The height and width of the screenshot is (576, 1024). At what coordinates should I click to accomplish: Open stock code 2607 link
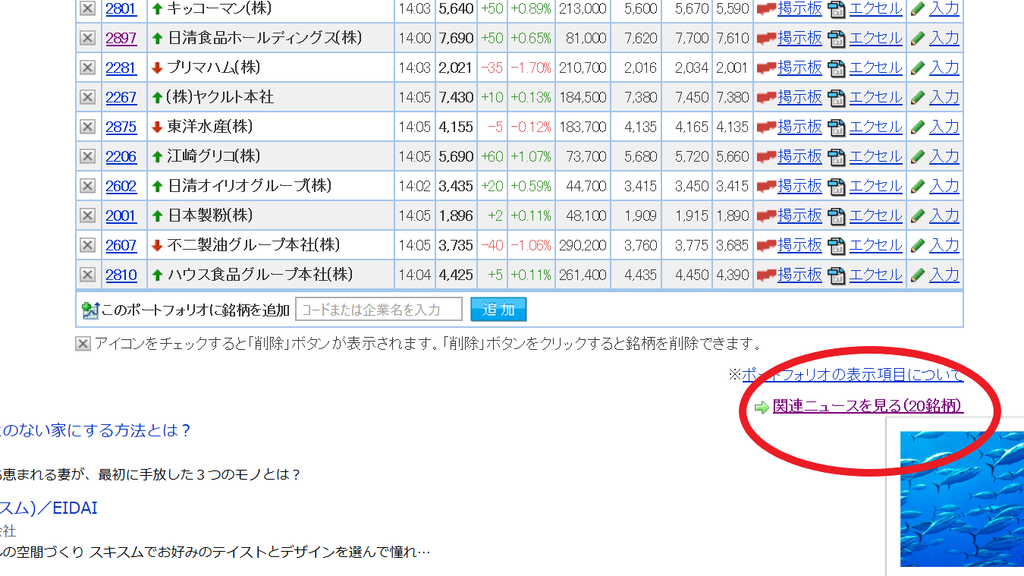[x=121, y=246]
